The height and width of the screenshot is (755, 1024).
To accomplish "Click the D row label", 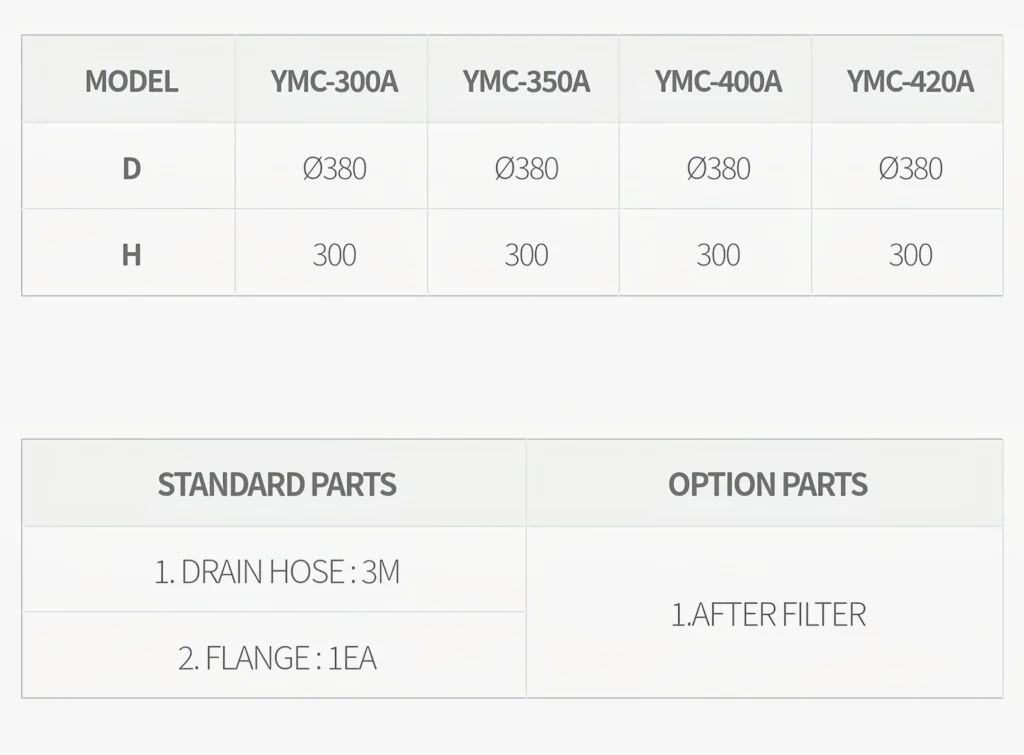I will click(131, 168).
